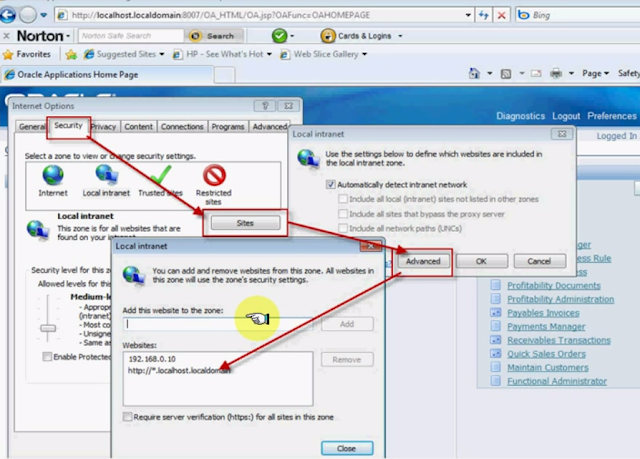This screenshot has width=640, height=459.
Task: Open the Maintain Customers link
Action: point(548,368)
